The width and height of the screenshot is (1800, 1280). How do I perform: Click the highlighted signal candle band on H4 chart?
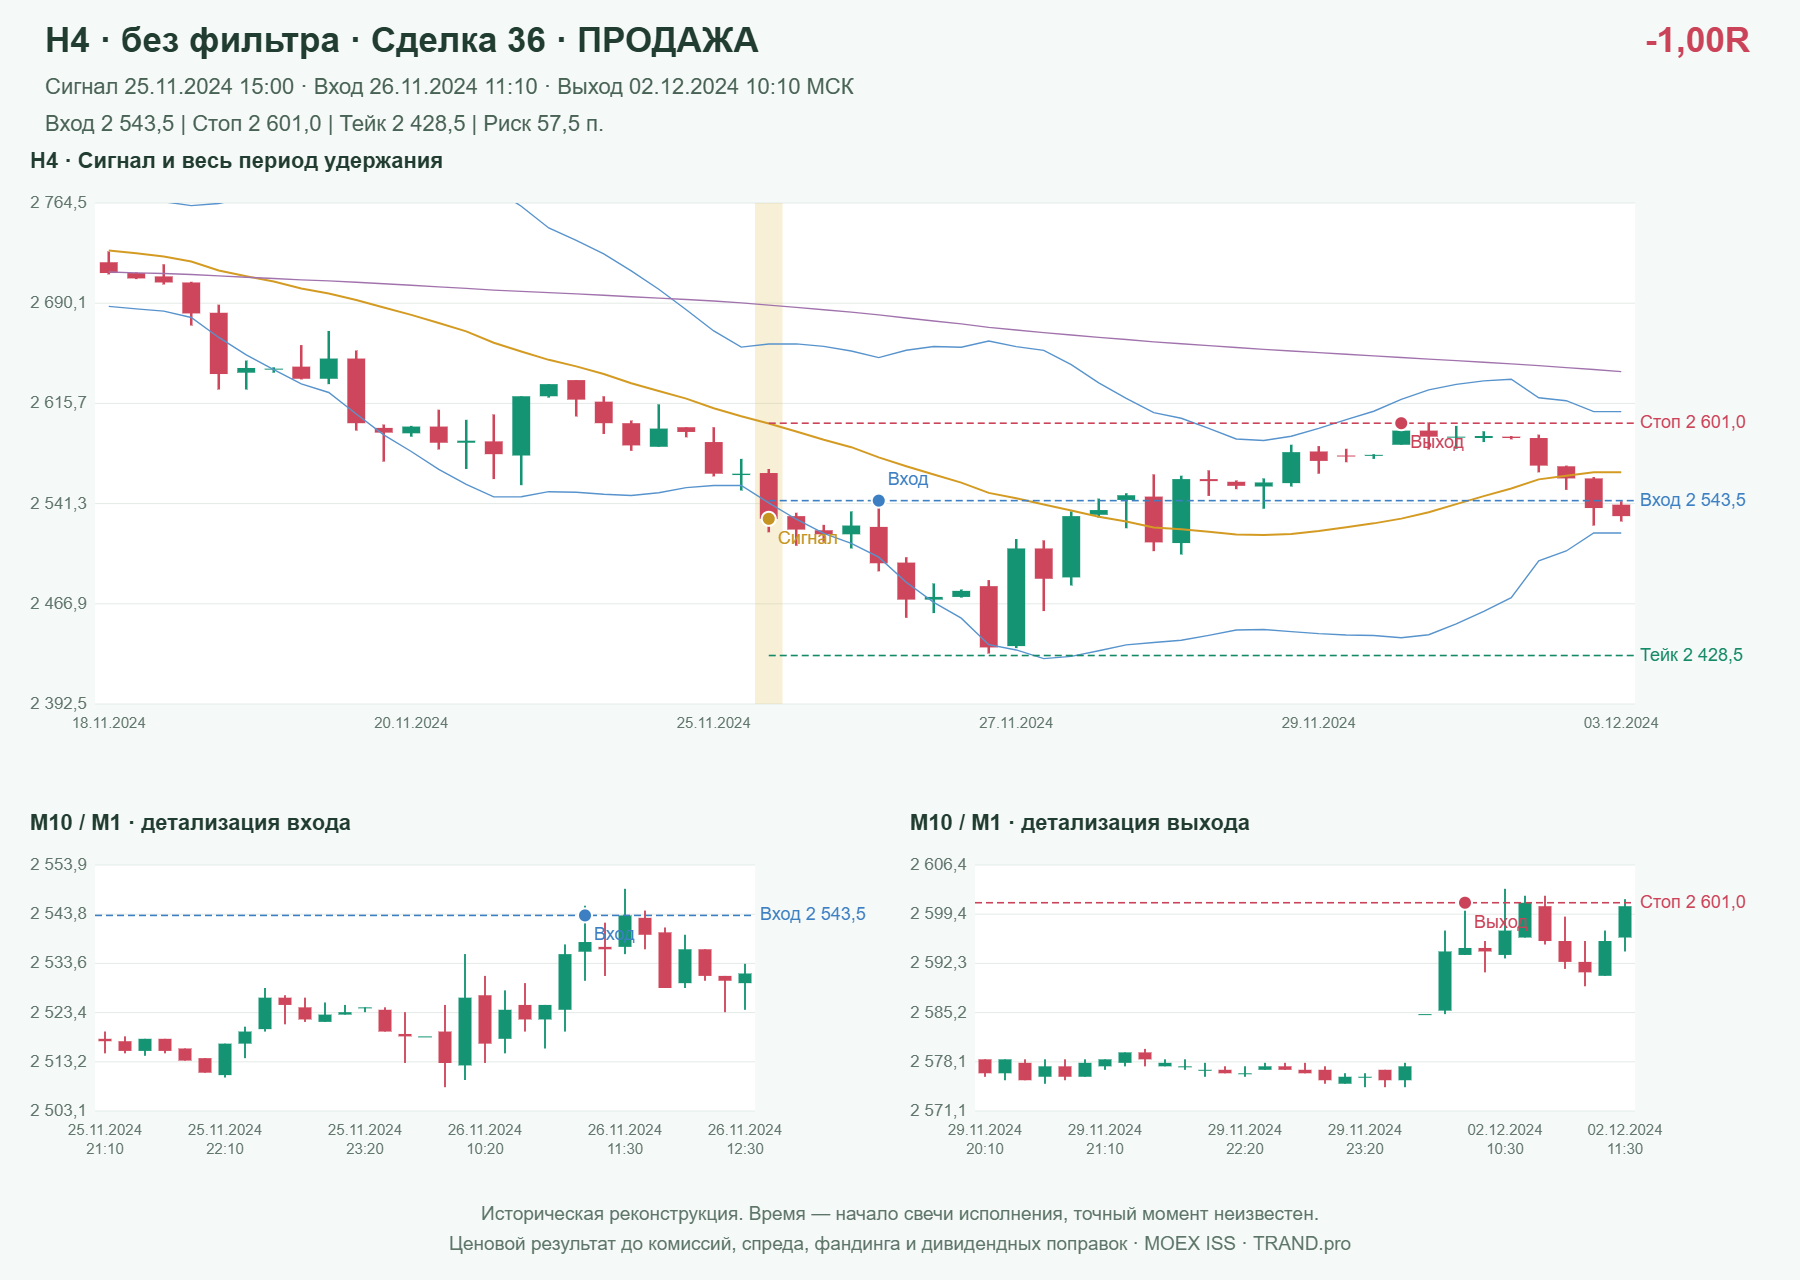point(768,453)
